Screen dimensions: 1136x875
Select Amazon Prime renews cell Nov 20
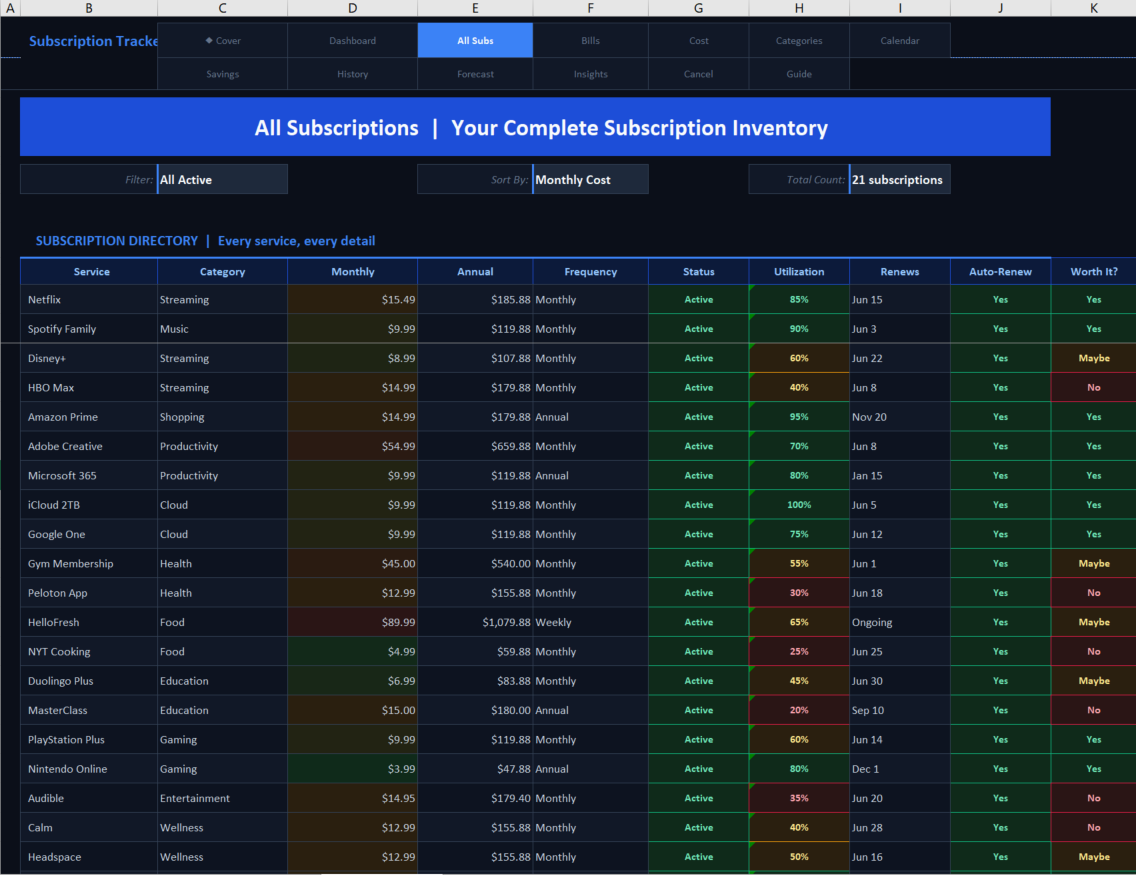[x=900, y=416]
